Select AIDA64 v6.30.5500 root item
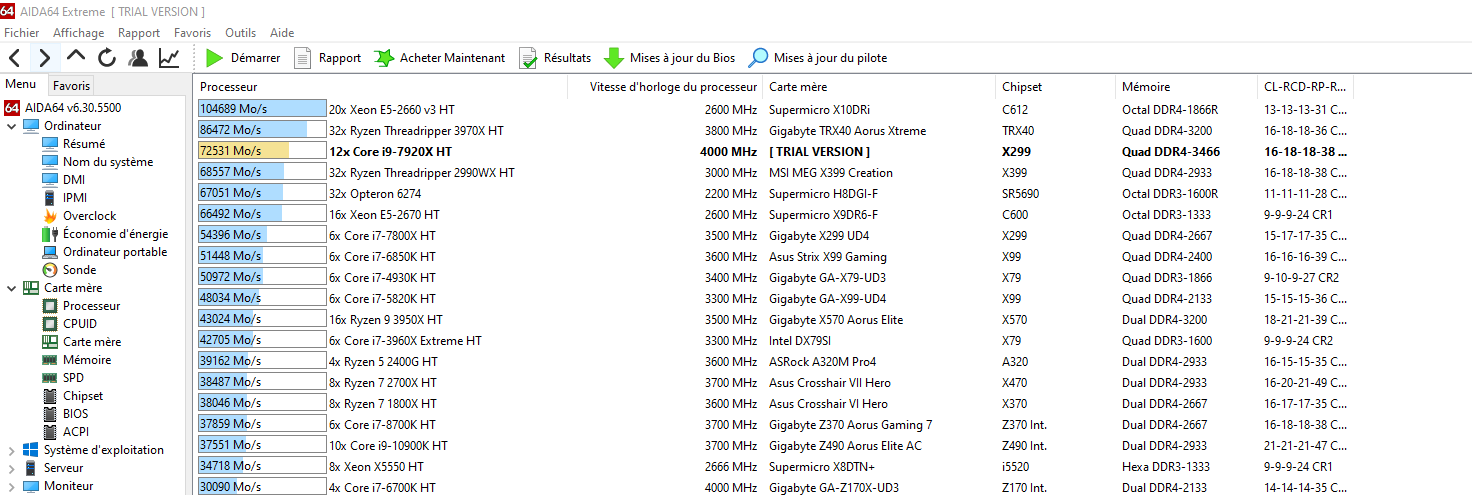This screenshot has width=1472, height=495. click(63, 108)
